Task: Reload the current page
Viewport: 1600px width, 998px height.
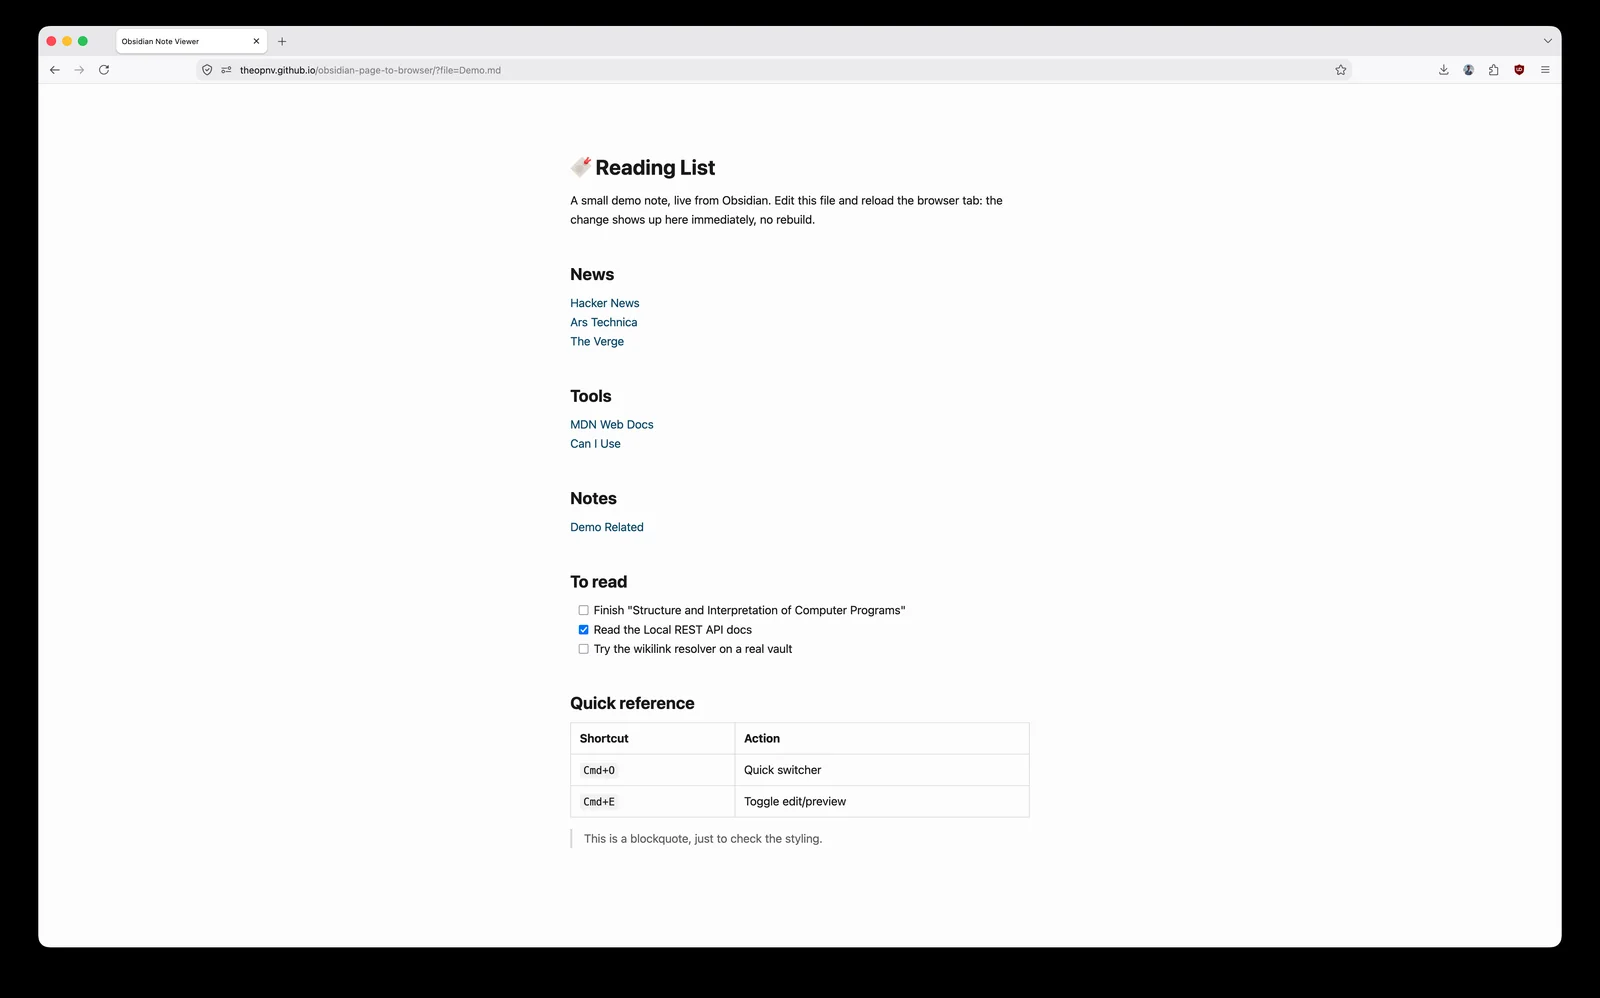Action: (x=104, y=70)
